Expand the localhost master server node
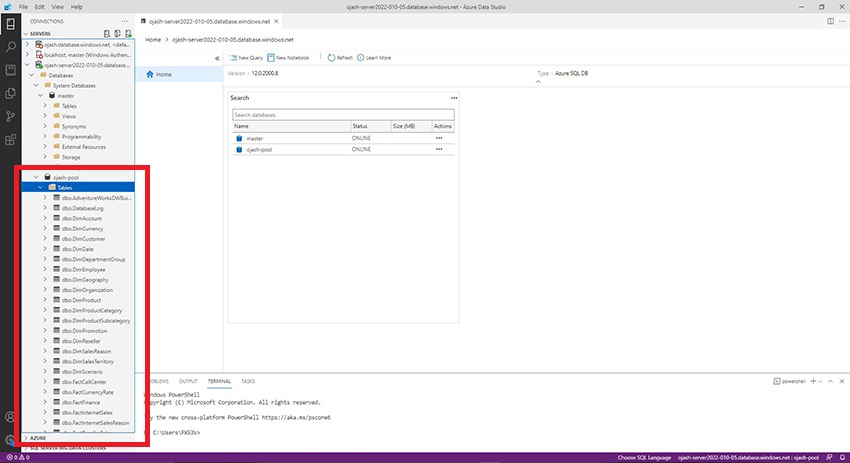This screenshot has width=850, height=463. pyautogui.click(x=27, y=55)
